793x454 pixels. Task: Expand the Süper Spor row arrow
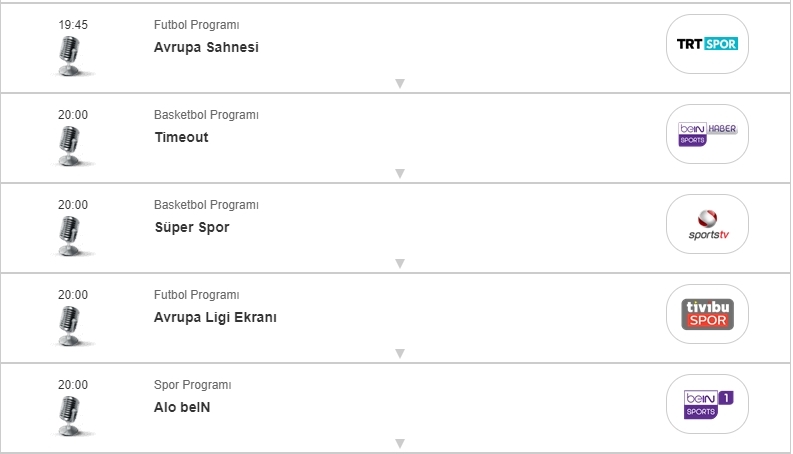399,263
